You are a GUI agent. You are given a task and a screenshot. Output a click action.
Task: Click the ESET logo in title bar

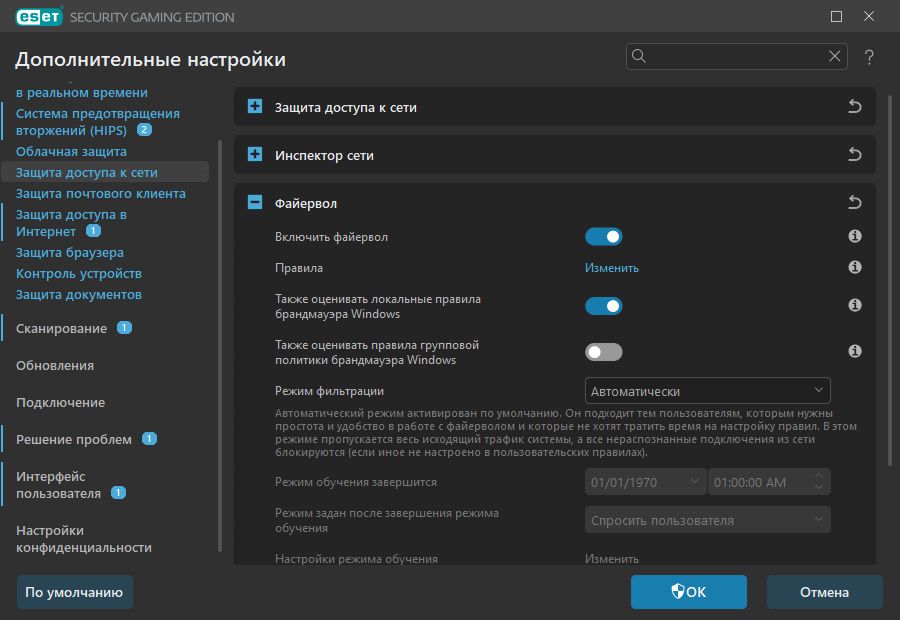(x=39, y=17)
